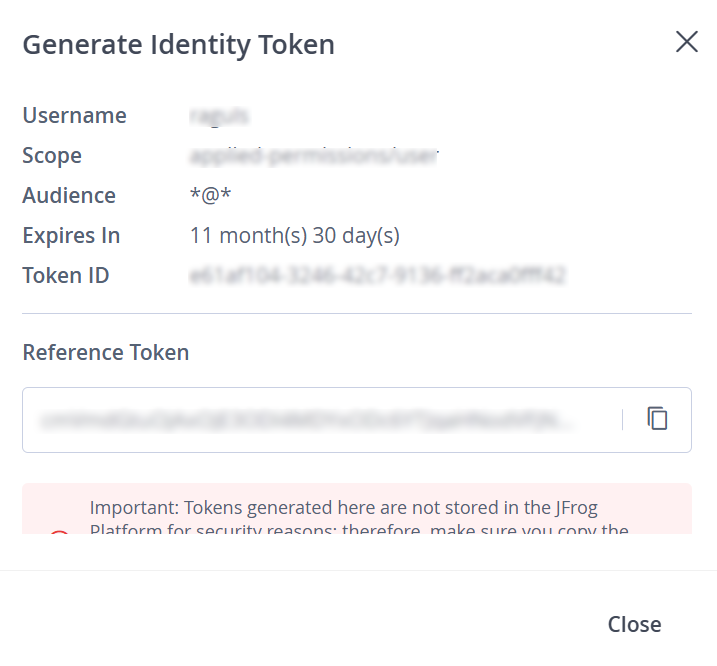This screenshot has height=666, width=717.
Task: Click the Expires In label
Action: [71, 236]
